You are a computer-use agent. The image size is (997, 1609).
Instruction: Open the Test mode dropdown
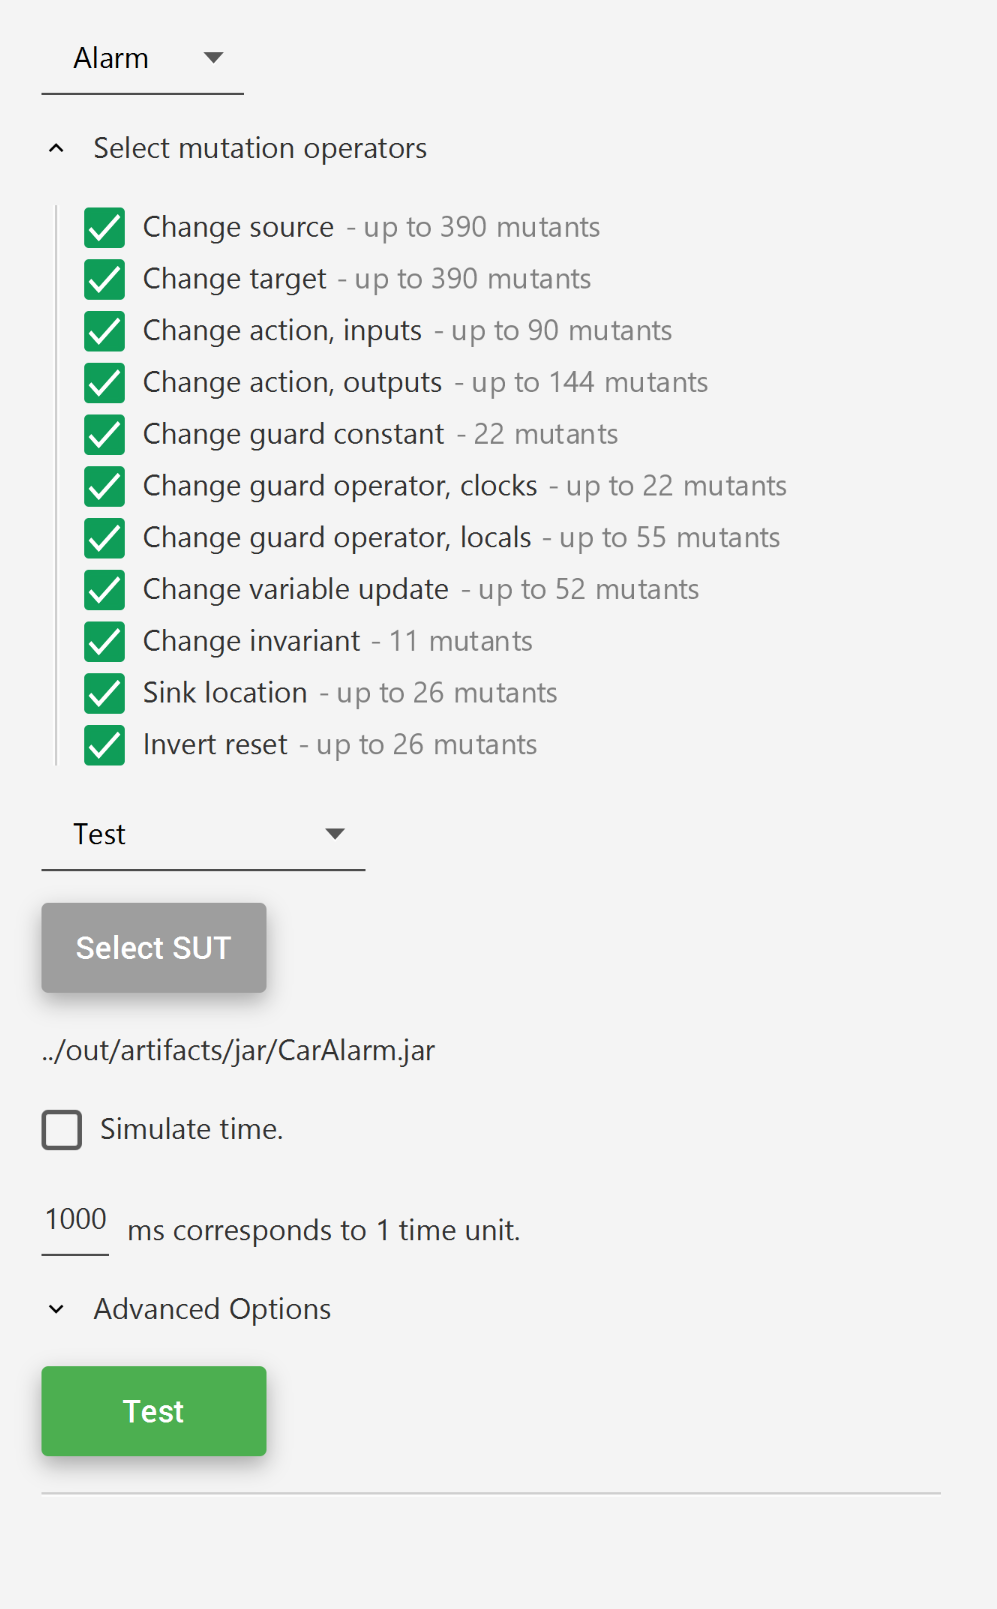(x=203, y=835)
